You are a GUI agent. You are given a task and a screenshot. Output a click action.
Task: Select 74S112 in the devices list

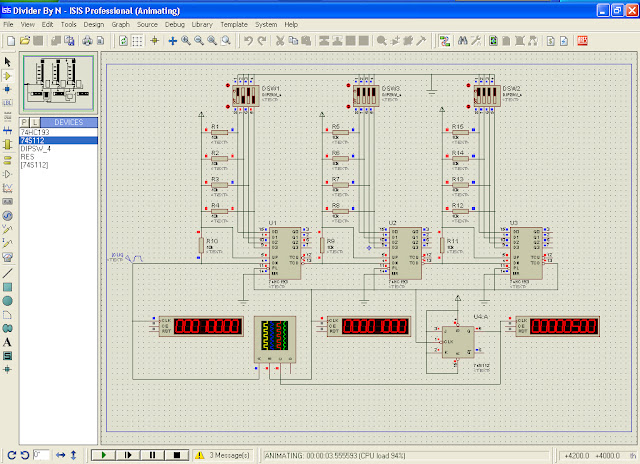click(x=58, y=140)
